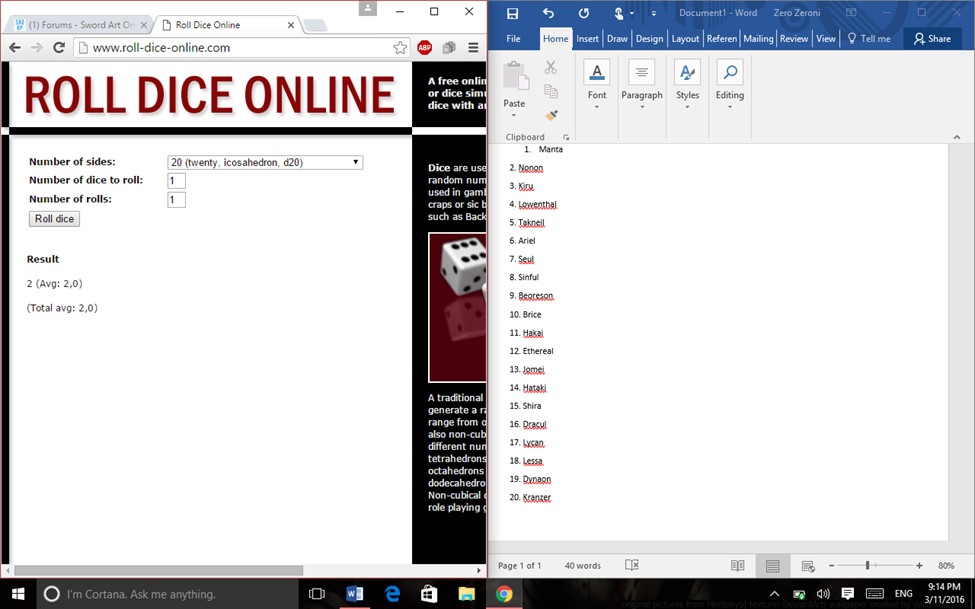975x609 pixels.
Task: Open Microsoft Edge from taskbar
Action: 392,594
